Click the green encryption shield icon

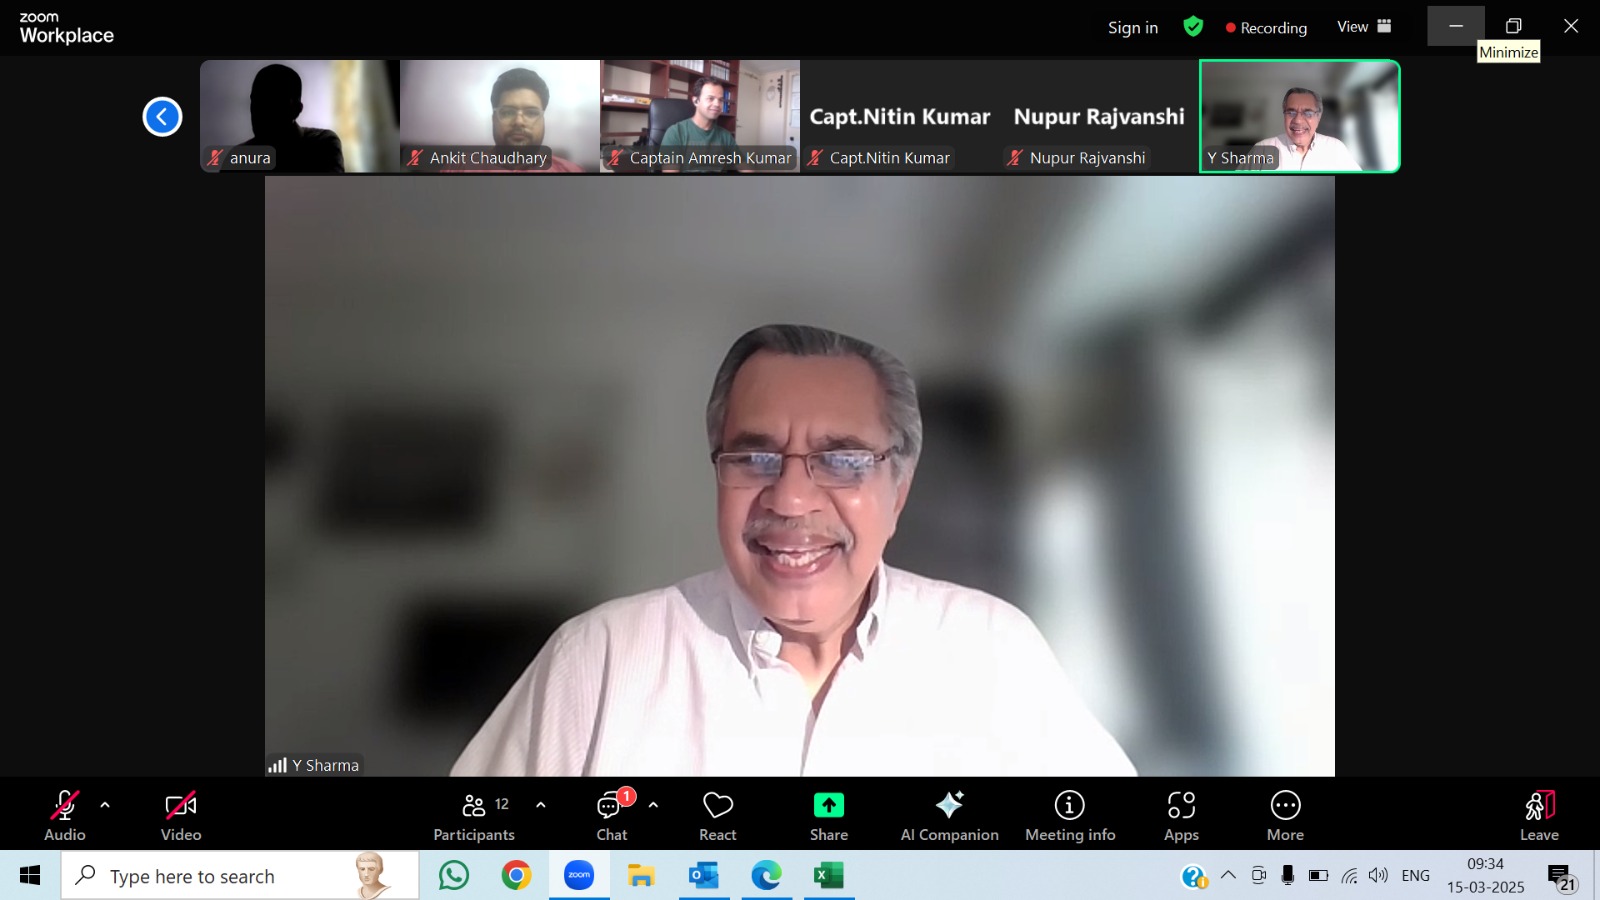coord(1193,27)
